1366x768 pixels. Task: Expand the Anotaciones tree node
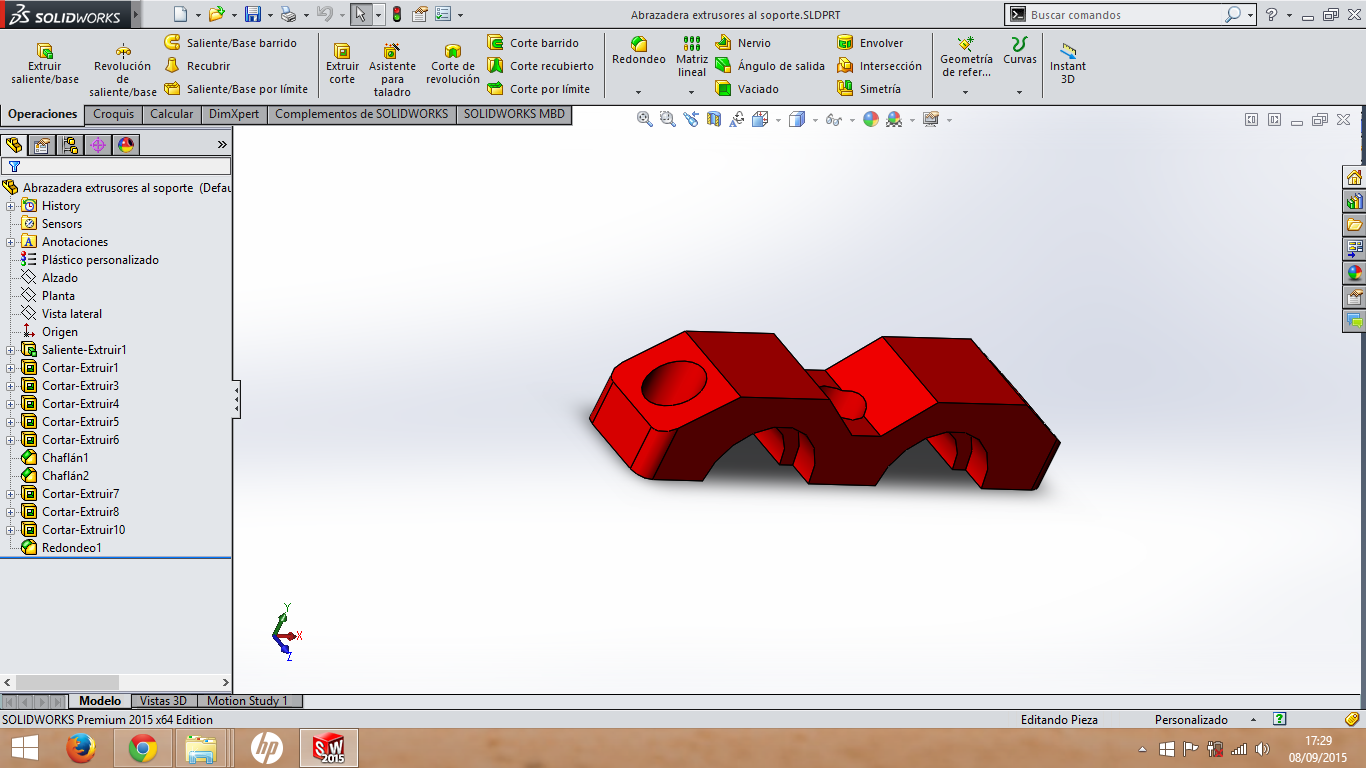11,242
